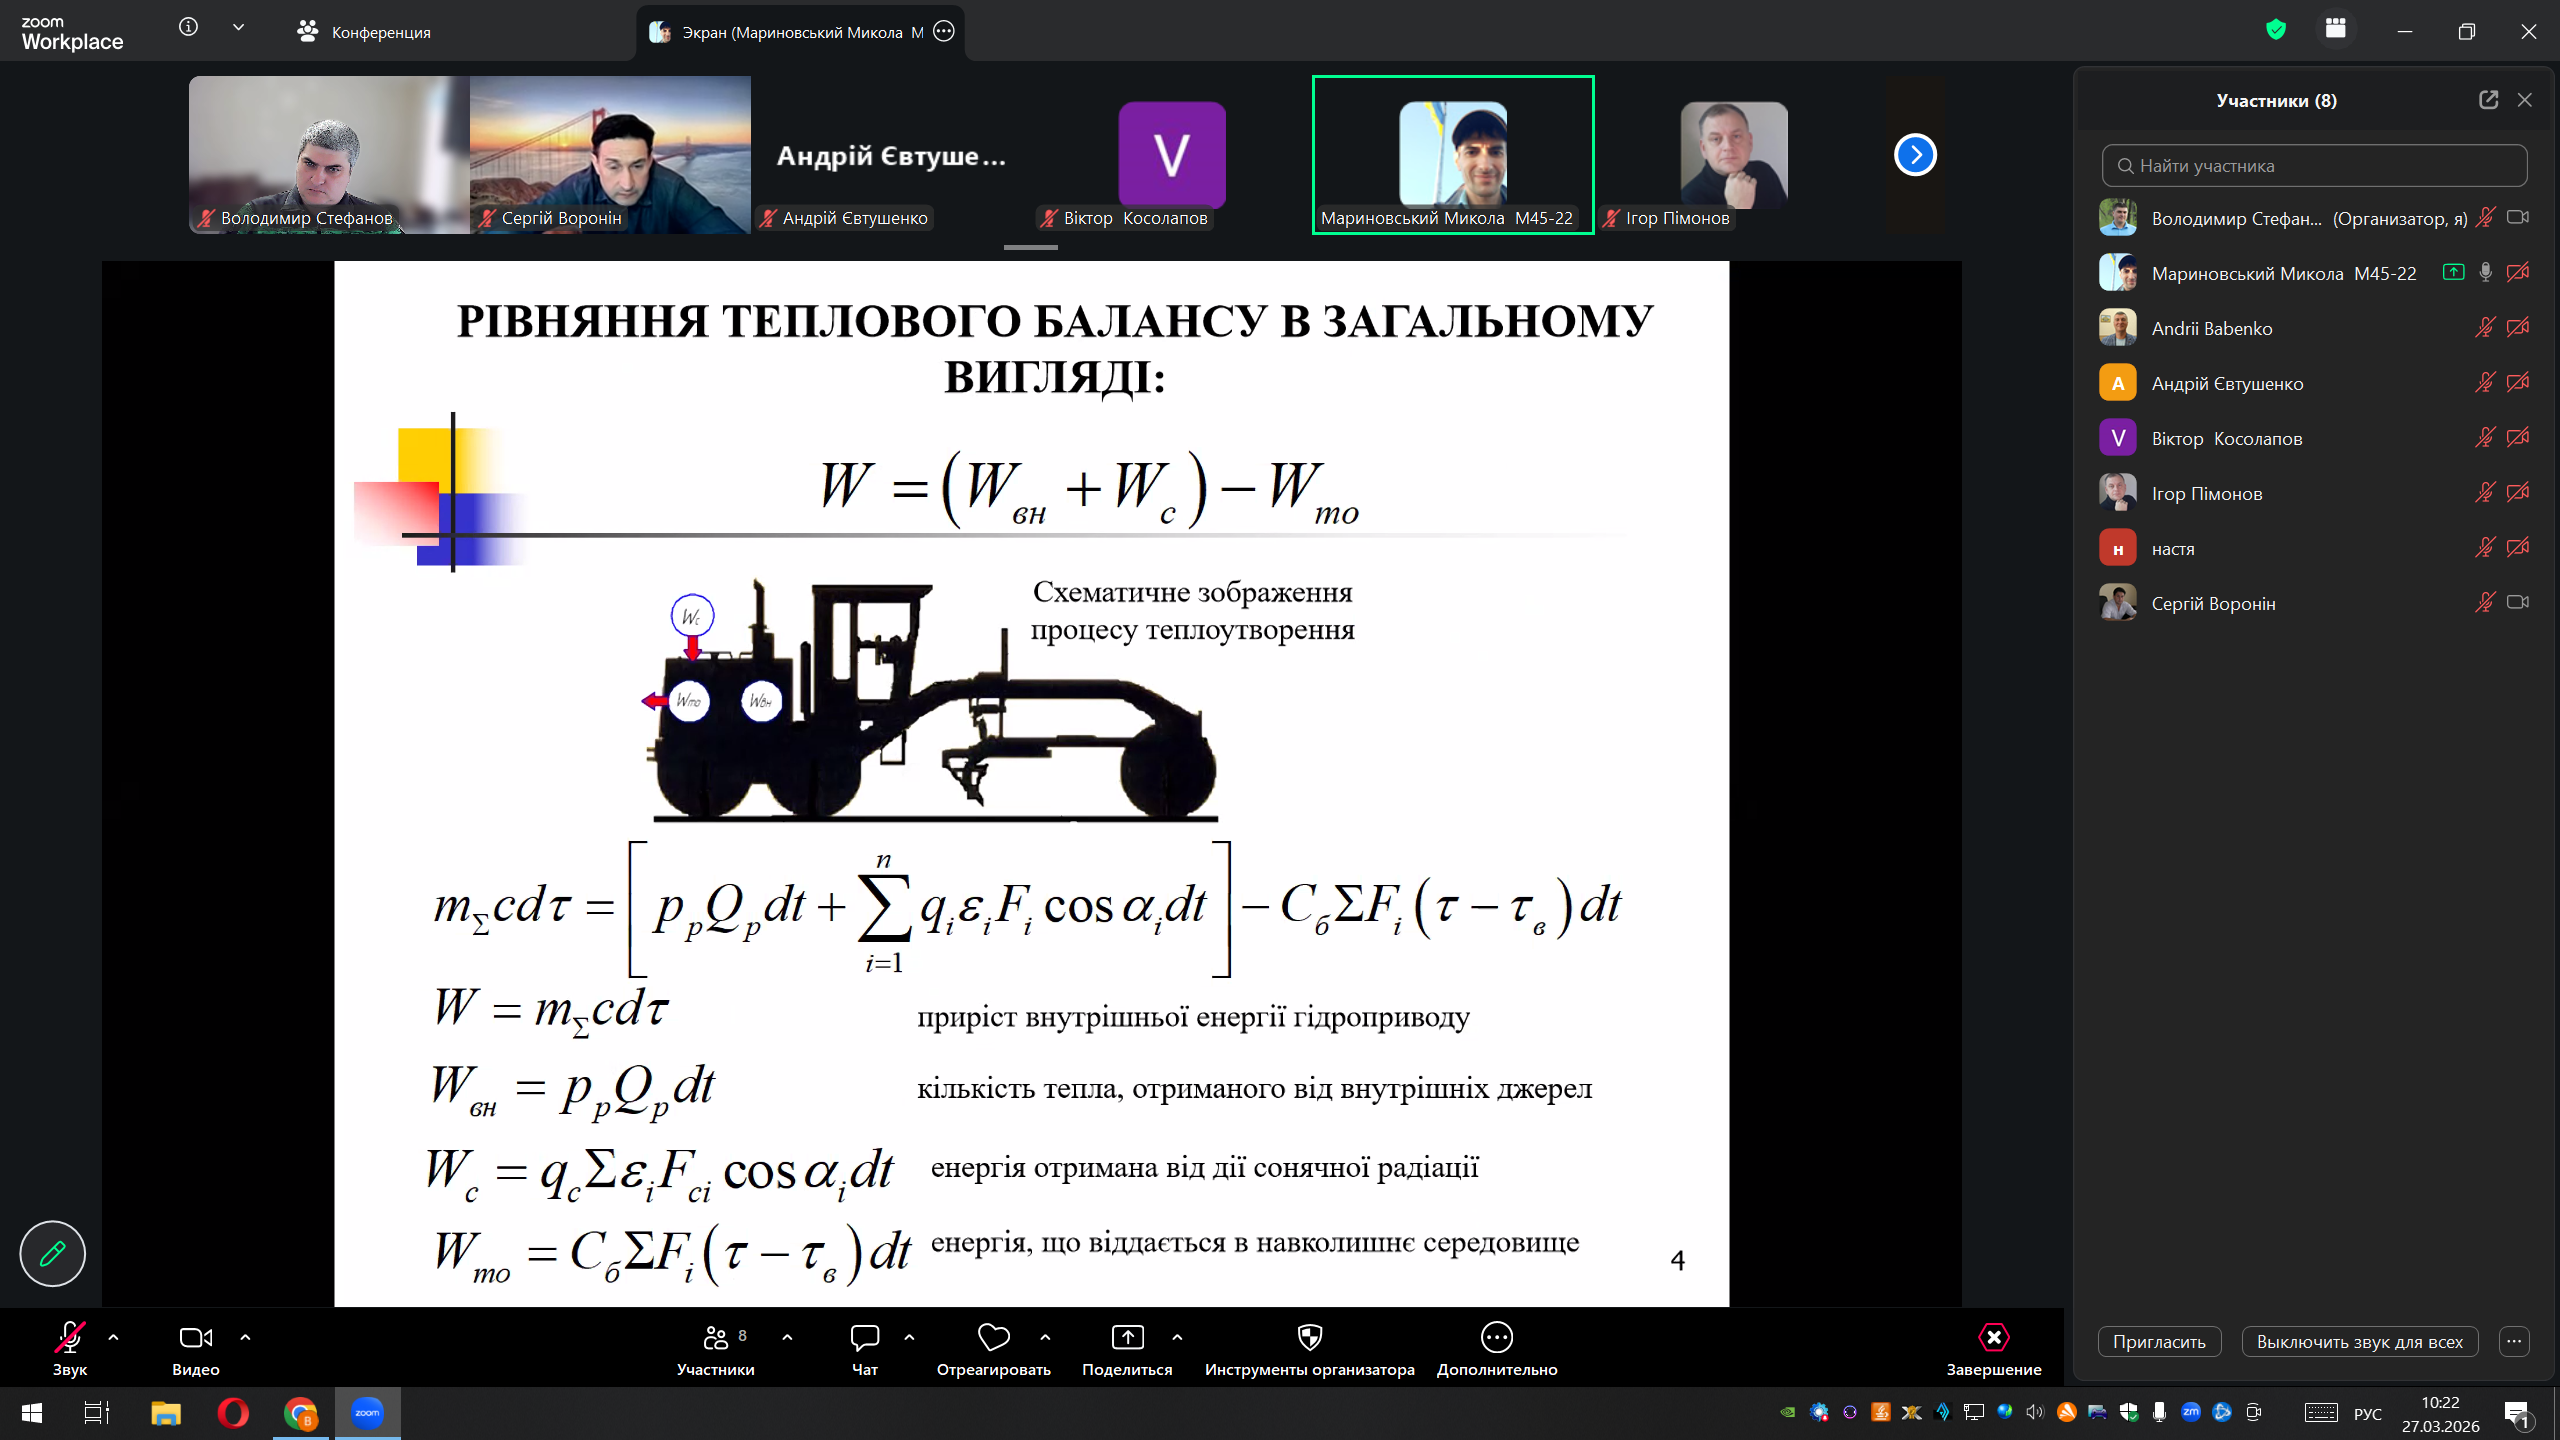
Task: Click the green encryption shield icon
Action: pyautogui.click(x=2276, y=30)
